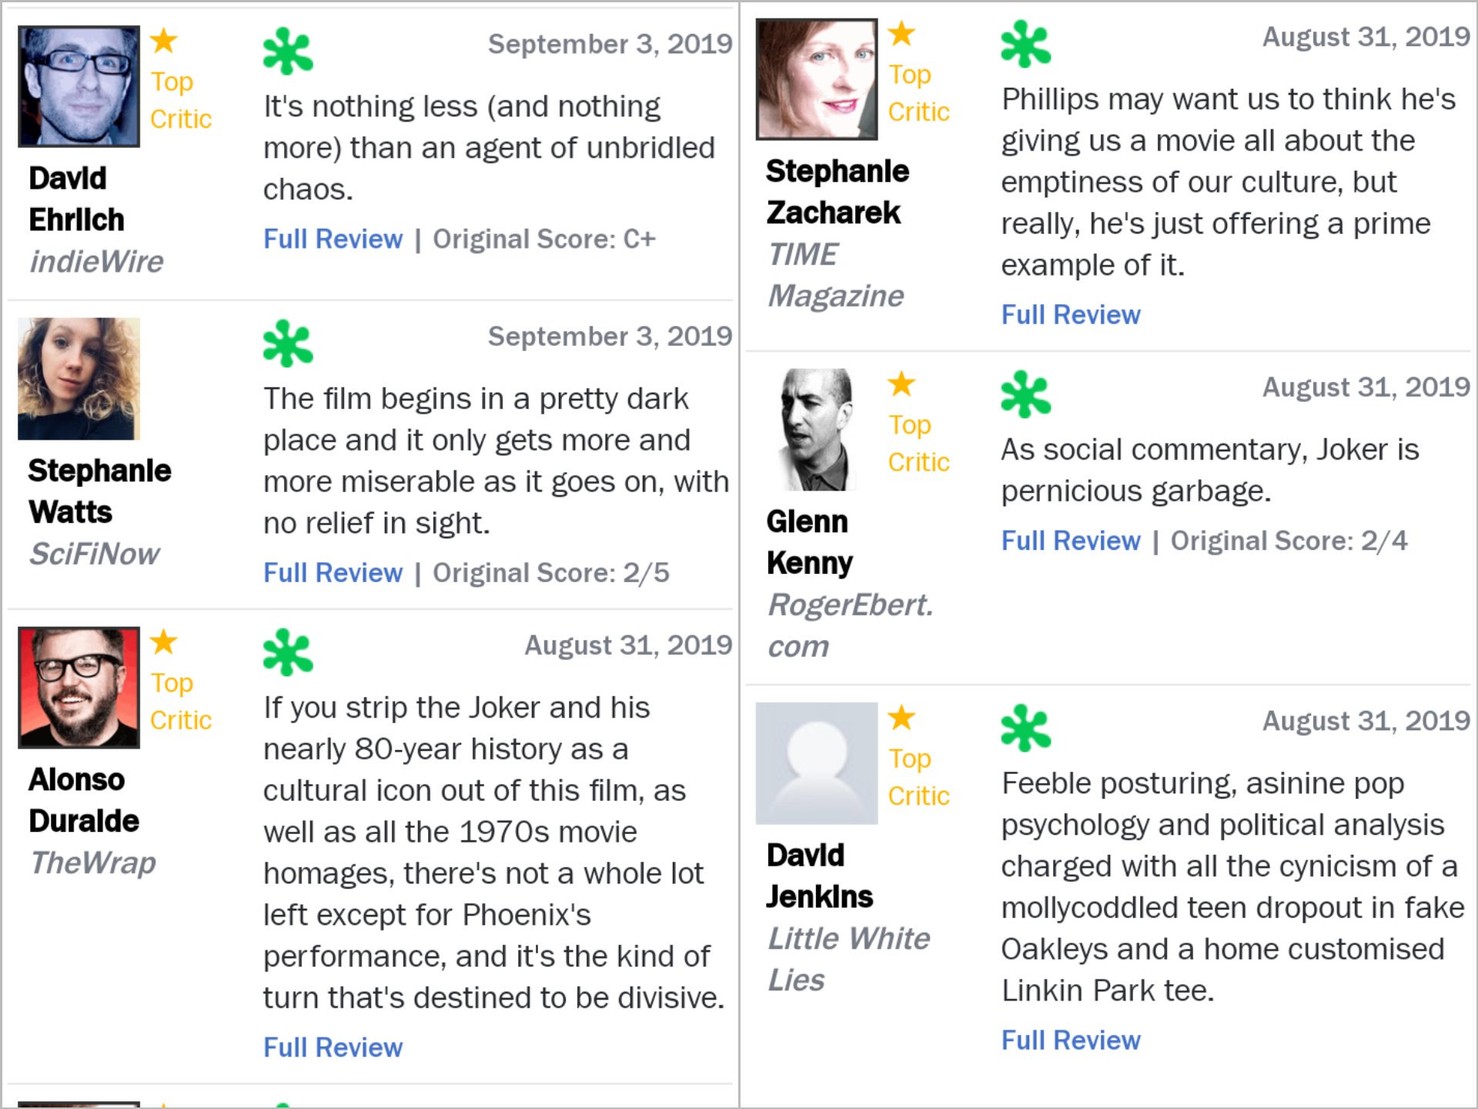
Task: Open Full Review by Stephanie Zacharek
Action: (x=1071, y=315)
